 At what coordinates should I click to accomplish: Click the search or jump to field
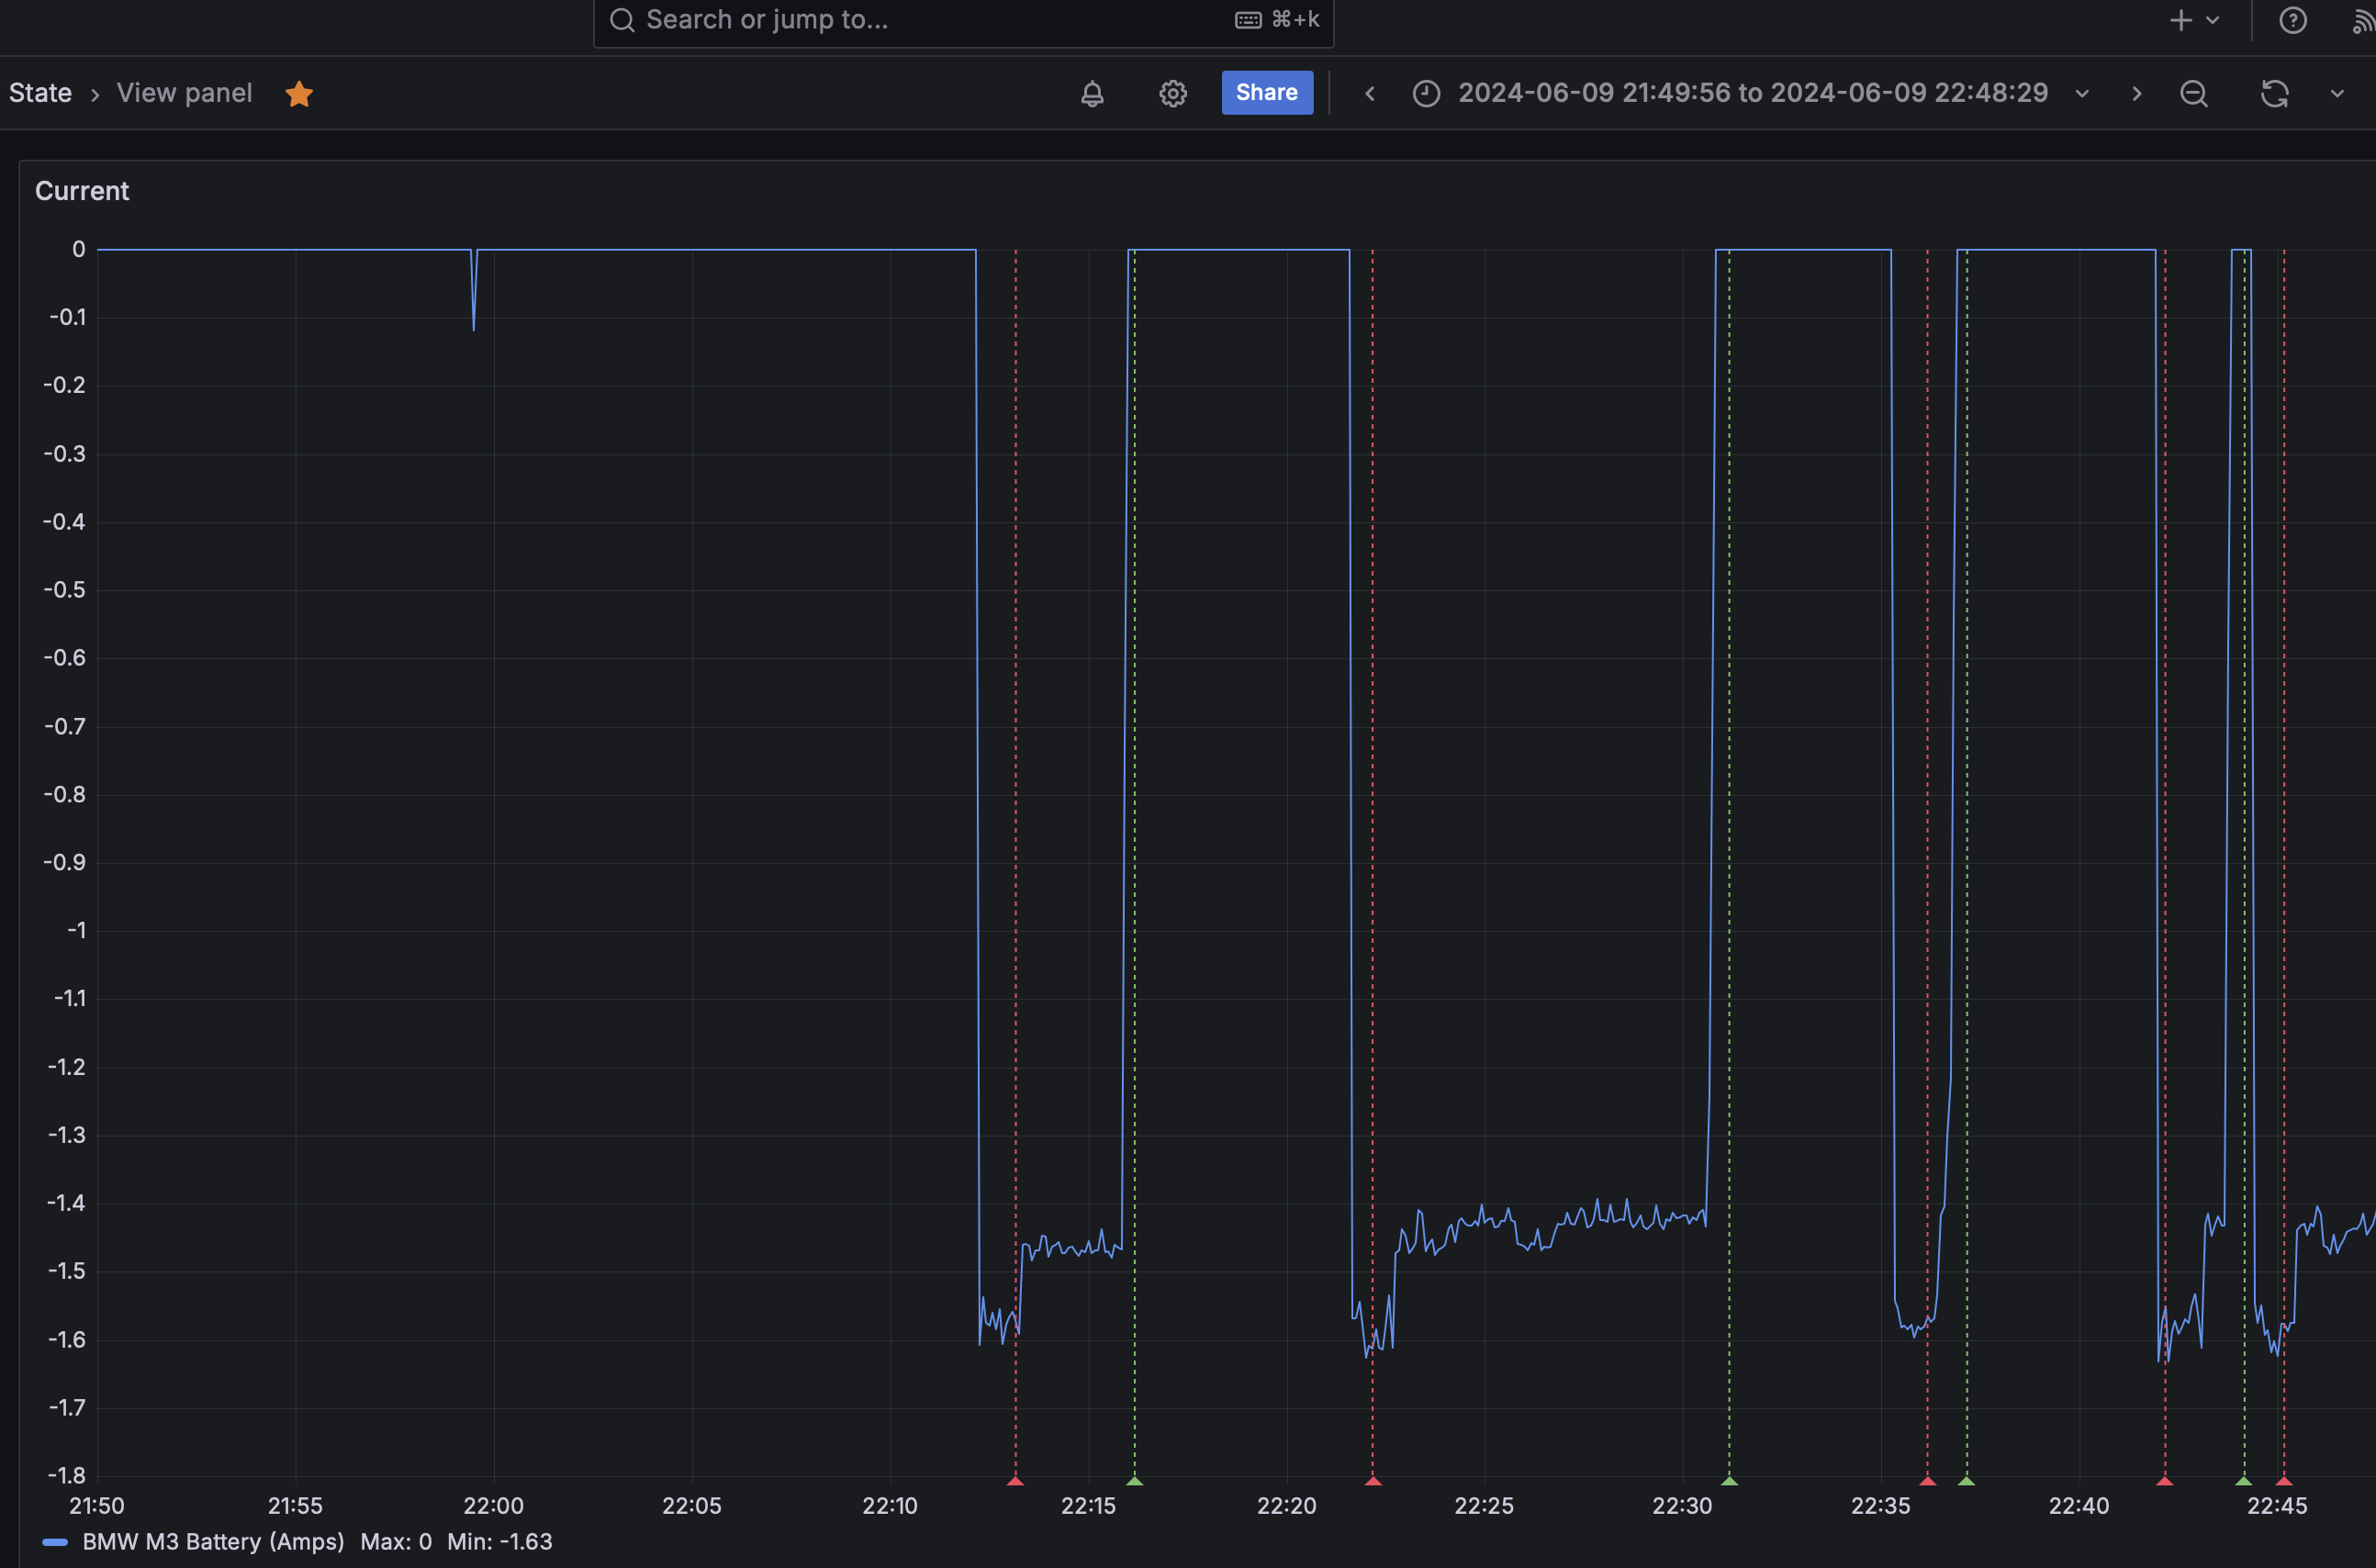click(963, 20)
